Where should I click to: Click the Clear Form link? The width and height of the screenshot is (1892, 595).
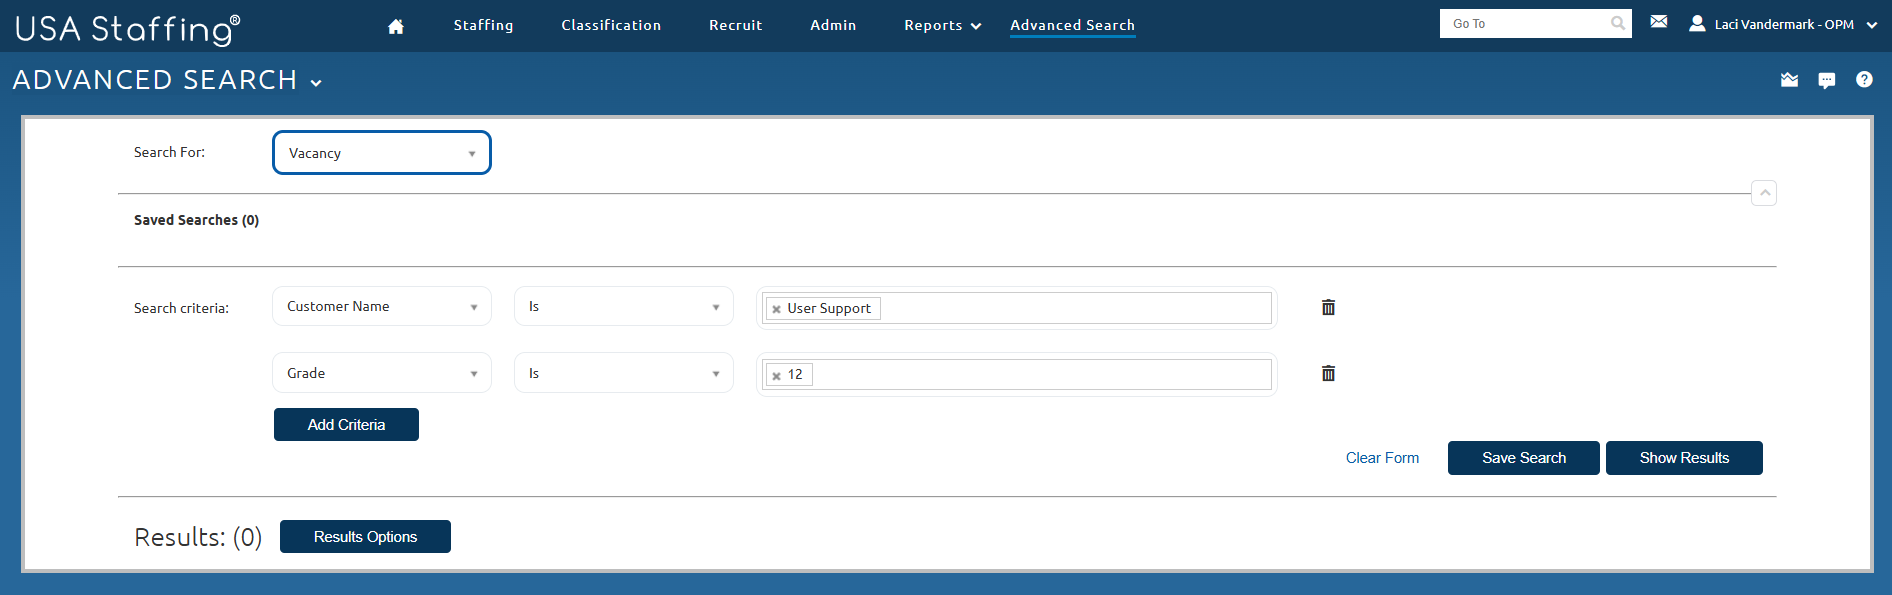[1382, 458]
